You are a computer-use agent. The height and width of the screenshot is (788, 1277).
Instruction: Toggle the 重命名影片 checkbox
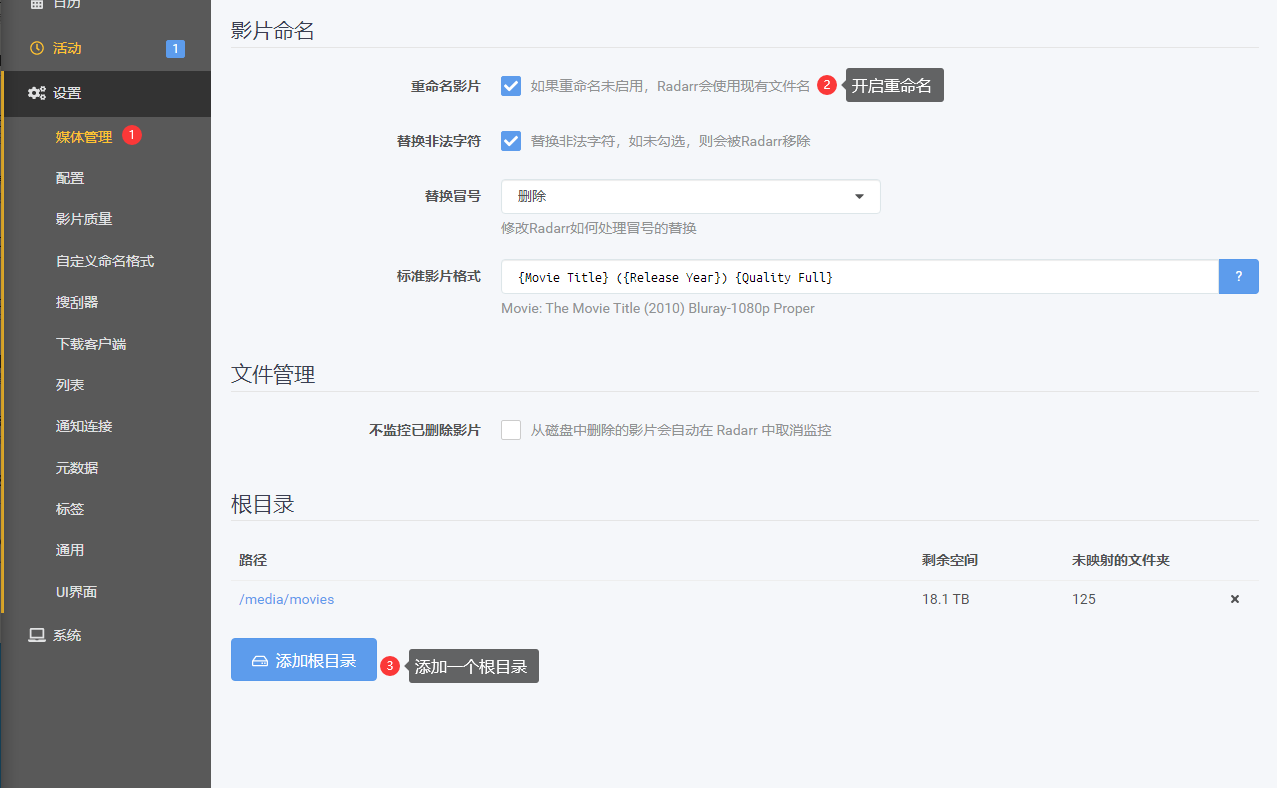[511, 86]
